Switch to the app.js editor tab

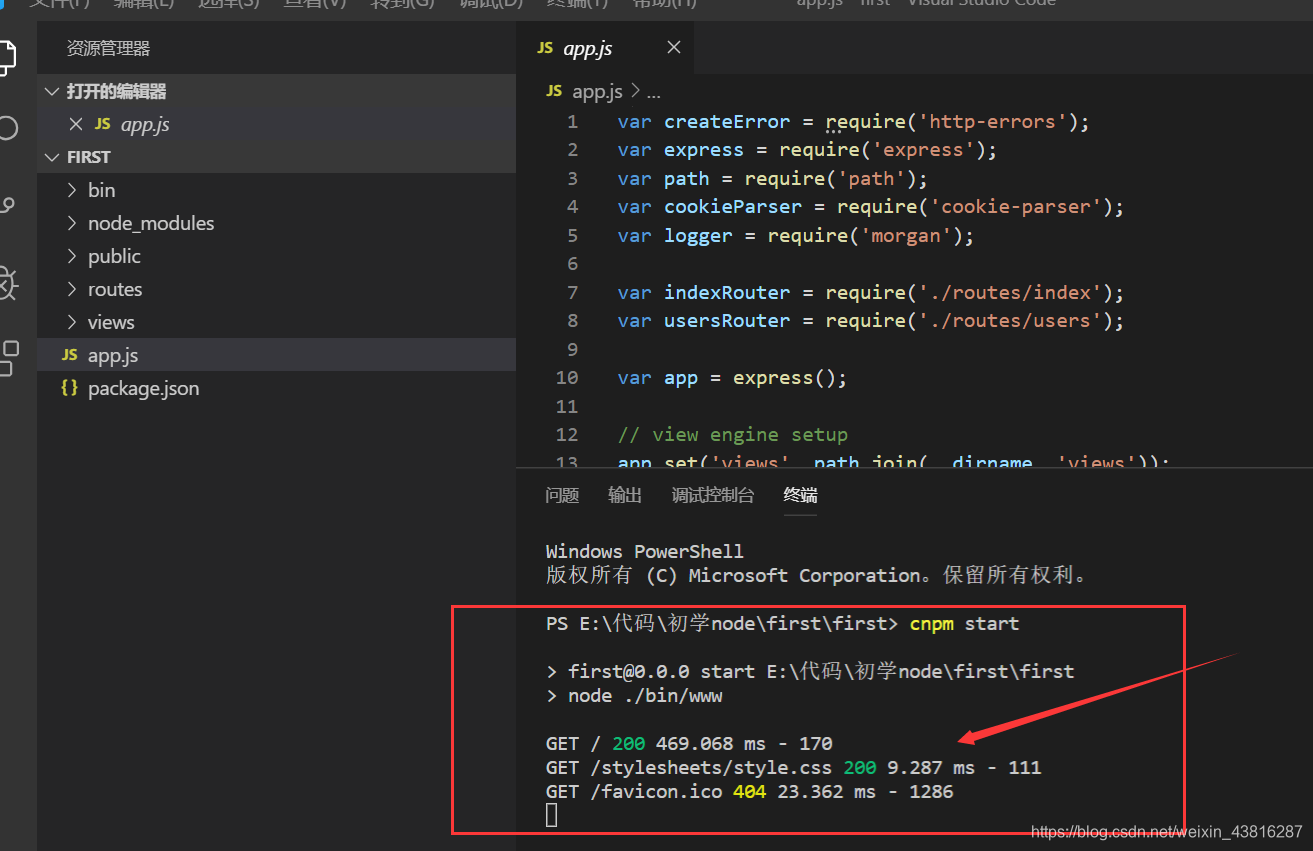tap(605, 48)
